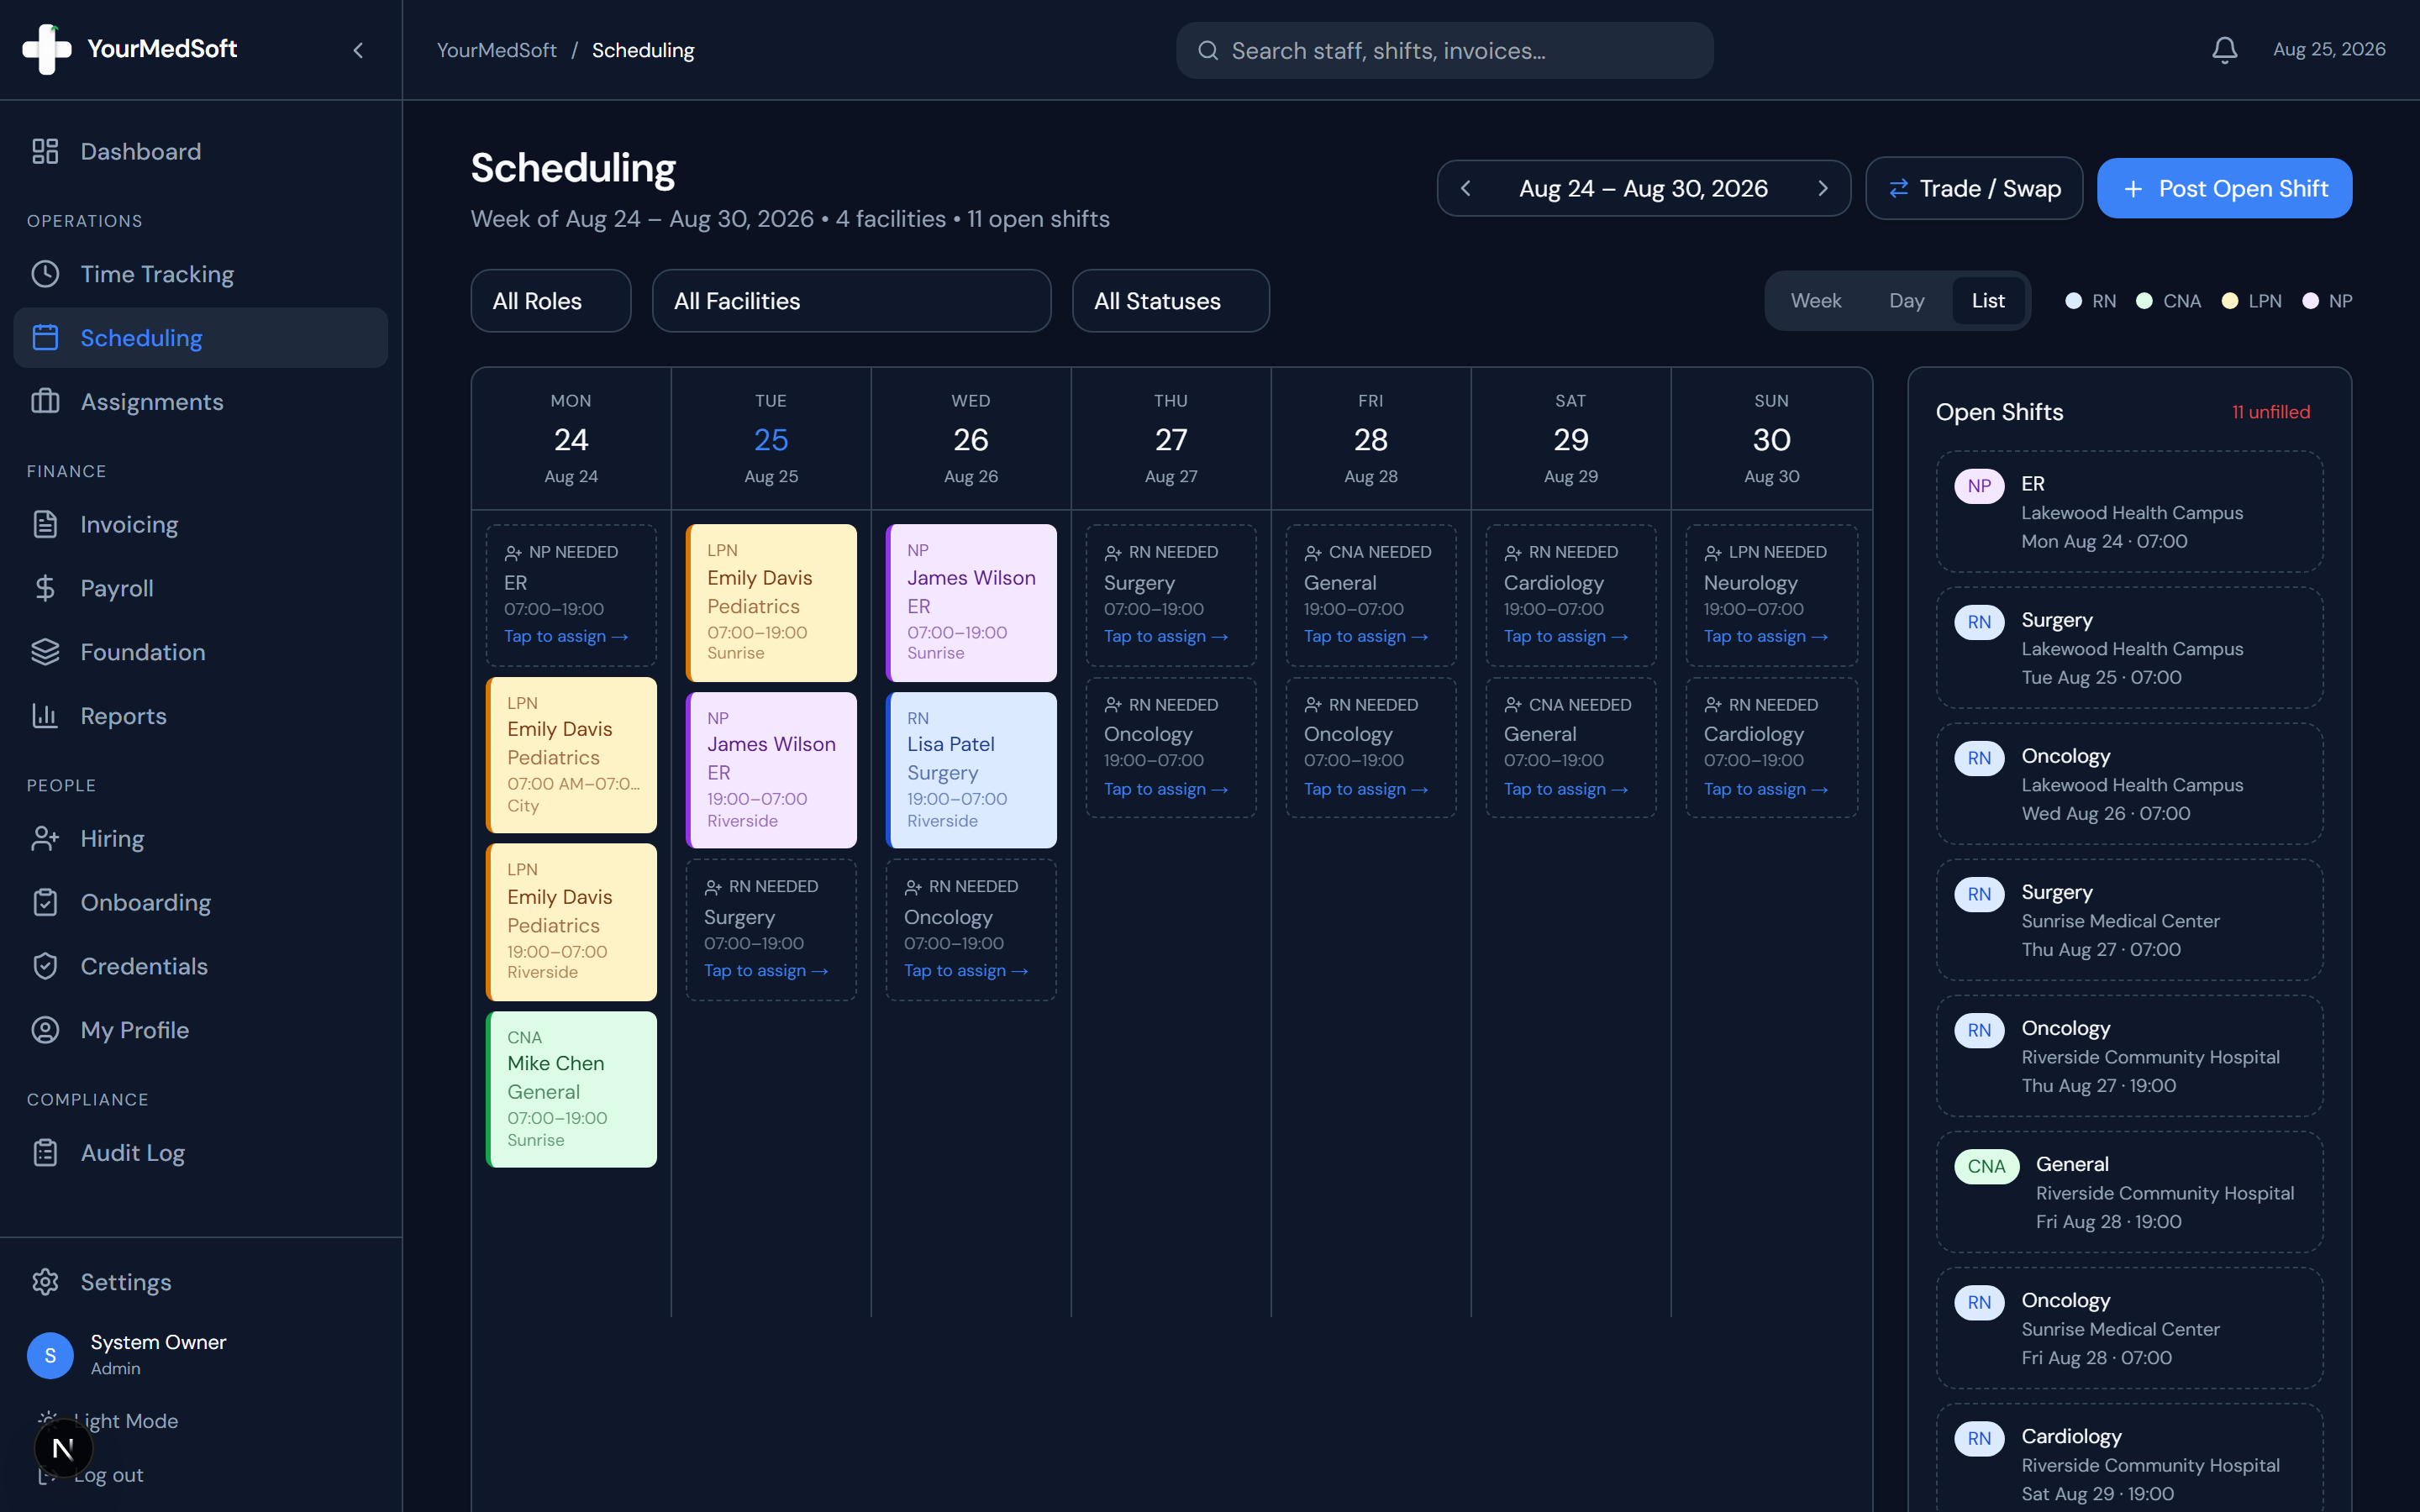Switch to Day view tab

(x=1906, y=301)
